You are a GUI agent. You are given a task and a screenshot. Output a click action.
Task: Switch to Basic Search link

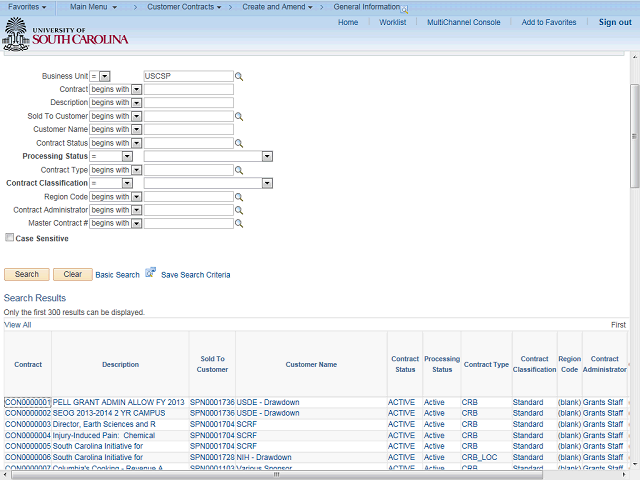[118, 275]
